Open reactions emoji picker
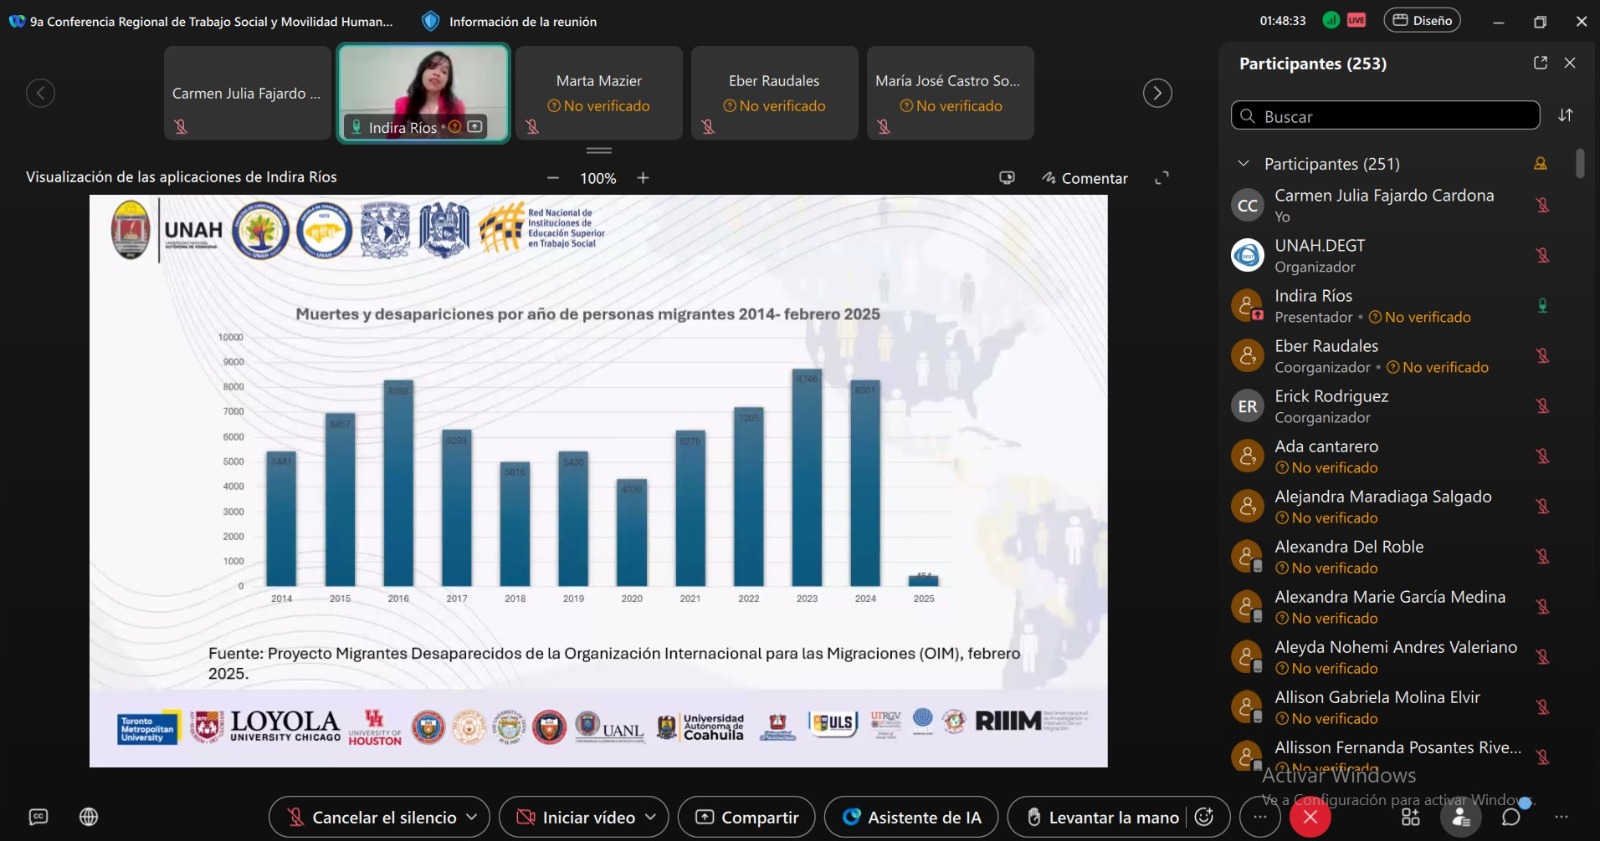The height and width of the screenshot is (841, 1600). click(1205, 817)
